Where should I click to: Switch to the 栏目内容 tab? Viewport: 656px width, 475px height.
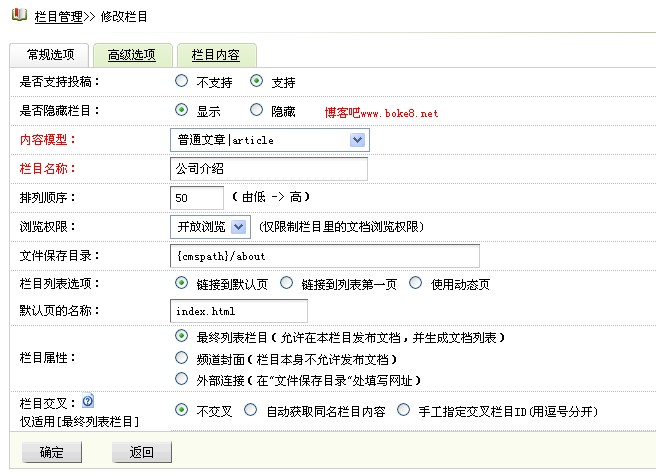pos(215,55)
